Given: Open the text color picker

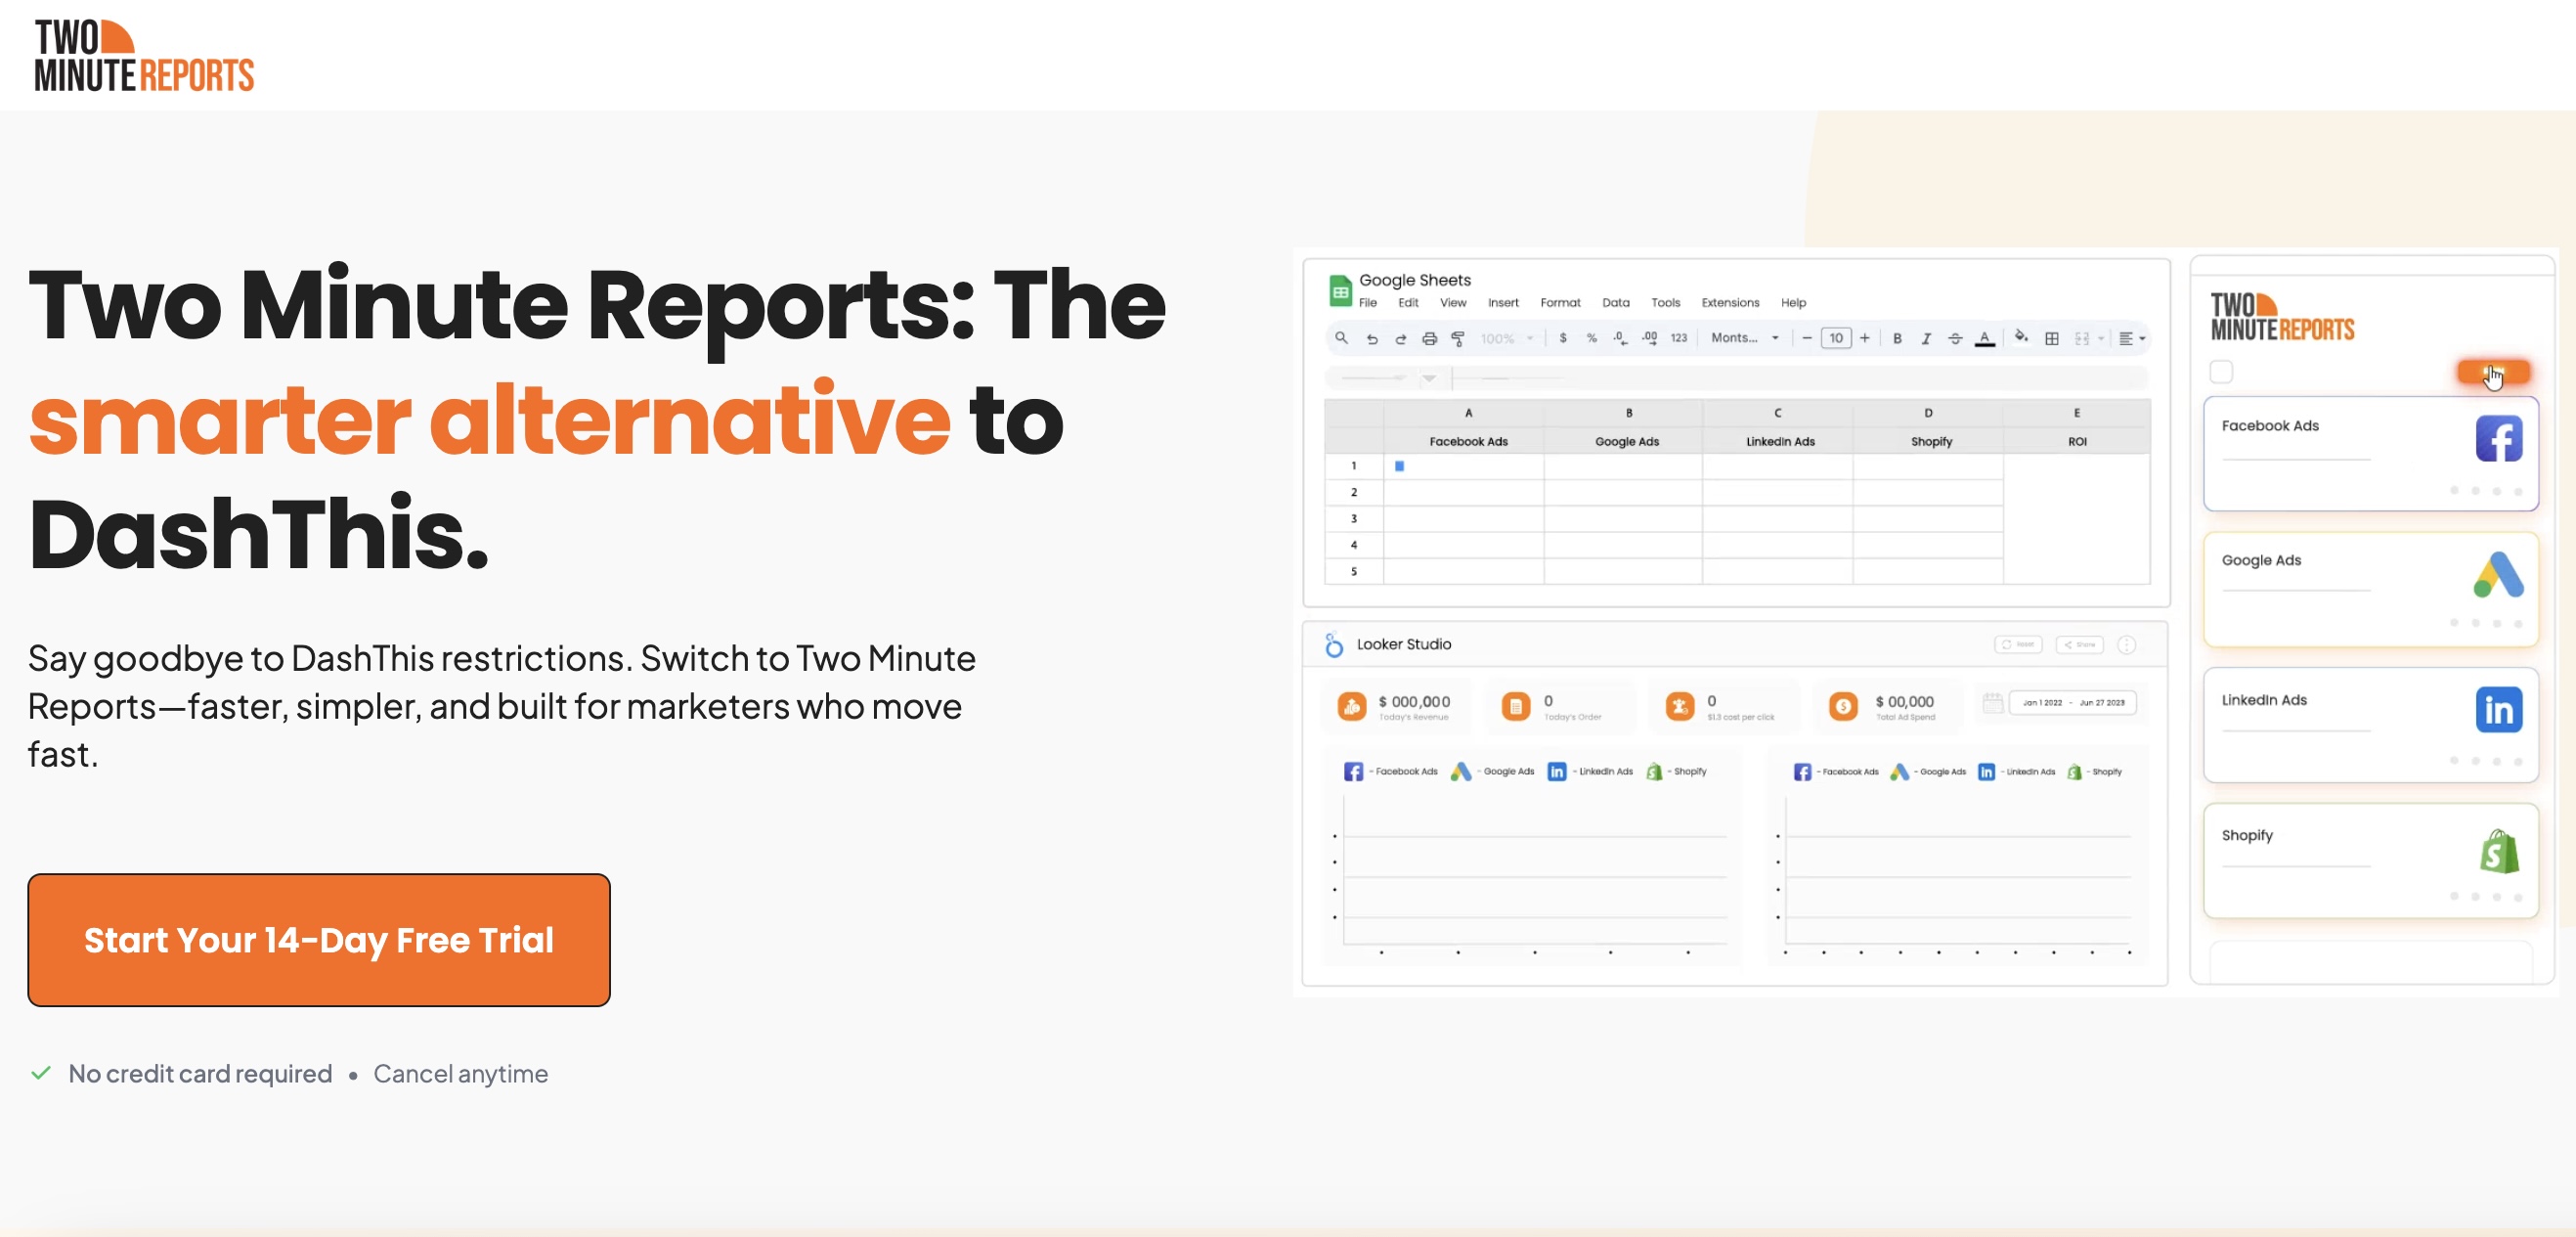Looking at the screenshot, I should pos(1985,339).
